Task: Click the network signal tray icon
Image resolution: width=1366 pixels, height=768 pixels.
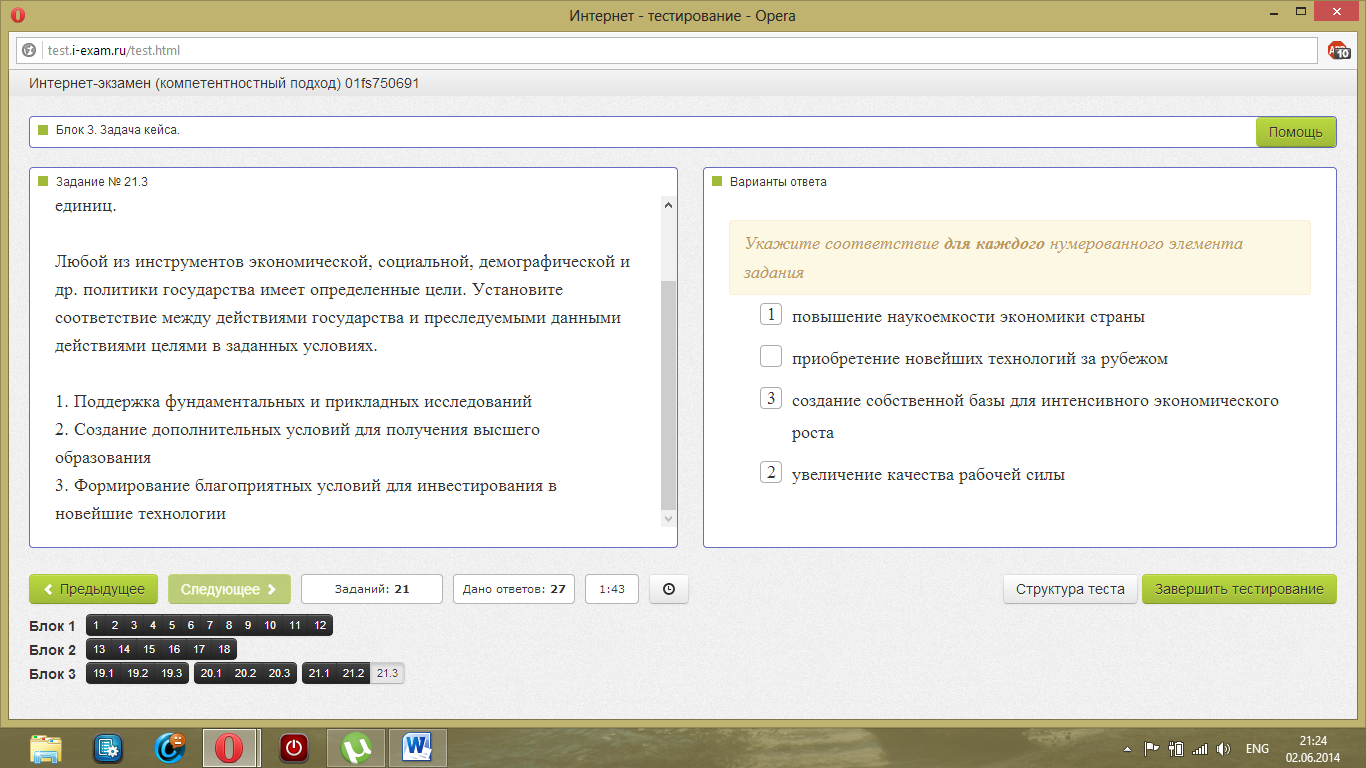Action: [x=1200, y=749]
